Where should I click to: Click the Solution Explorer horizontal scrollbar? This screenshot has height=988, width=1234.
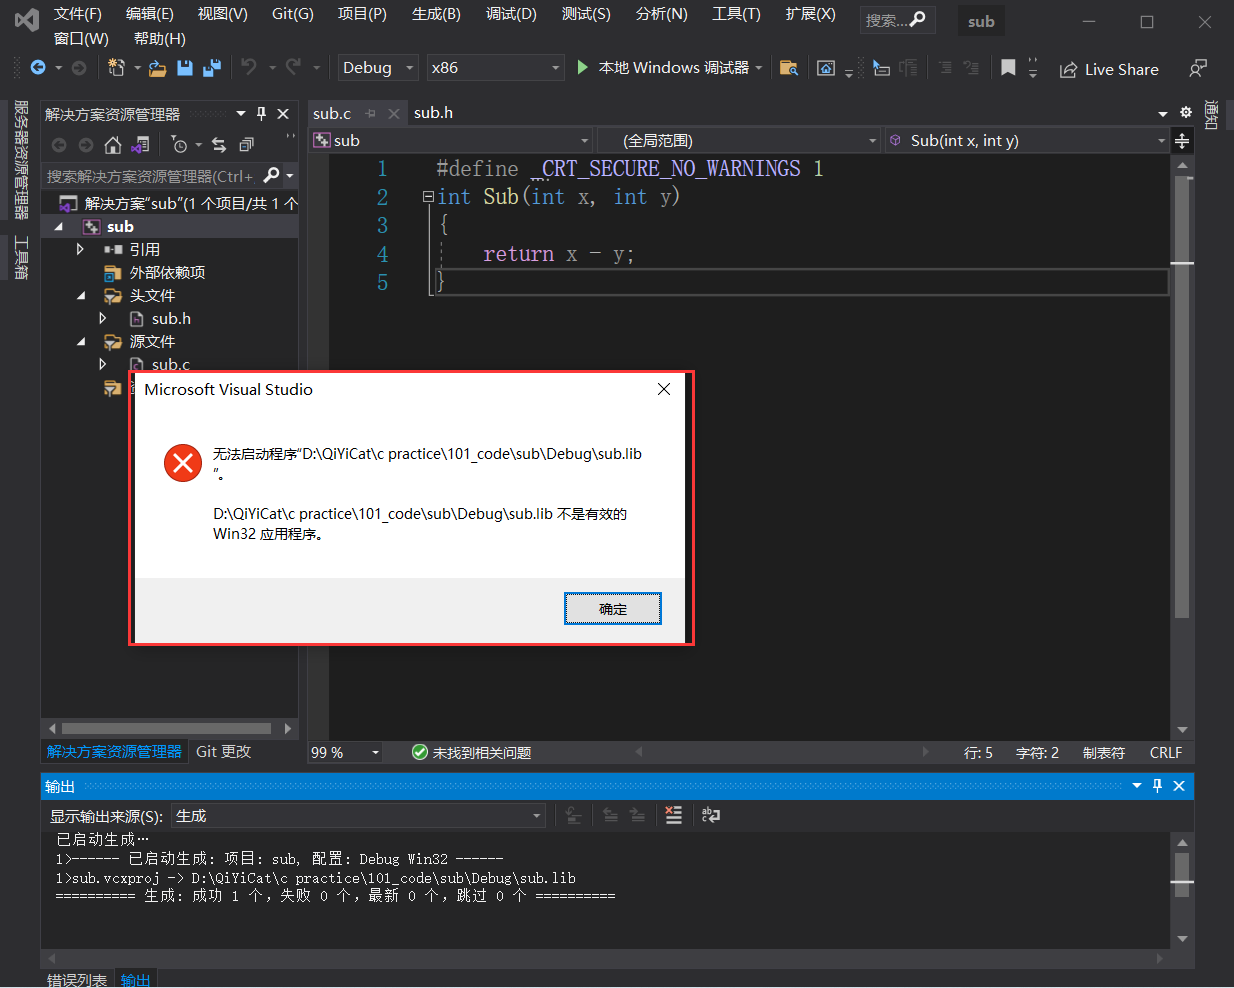[x=167, y=728]
